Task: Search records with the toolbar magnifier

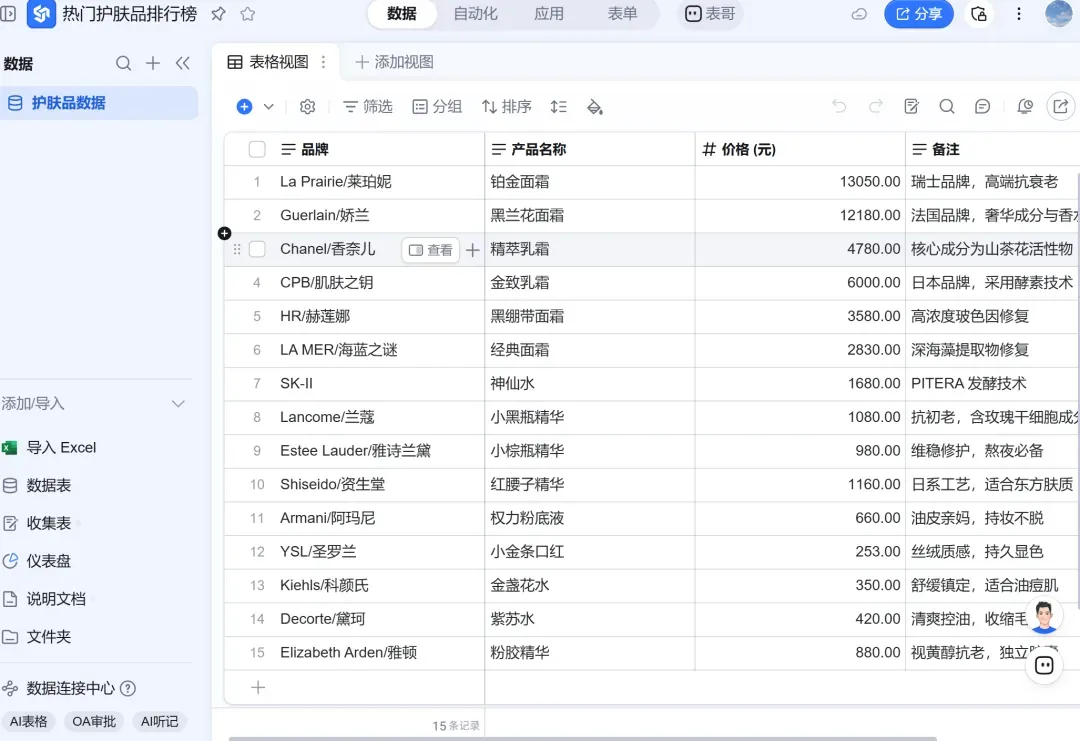Action: [x=947, y=106]
